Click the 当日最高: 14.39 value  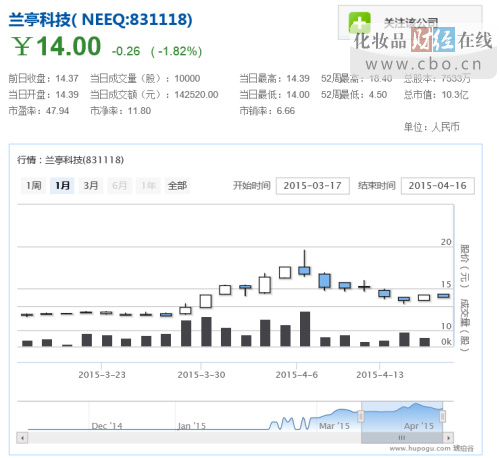click(x=274, y=79)
